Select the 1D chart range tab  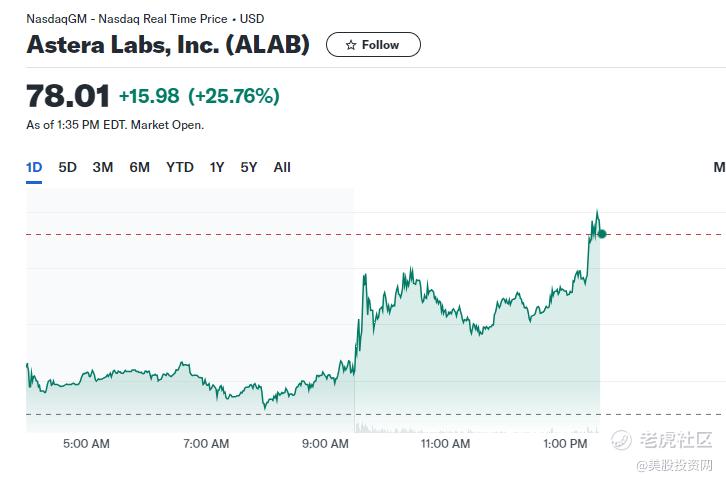click(x=34, y=167)
